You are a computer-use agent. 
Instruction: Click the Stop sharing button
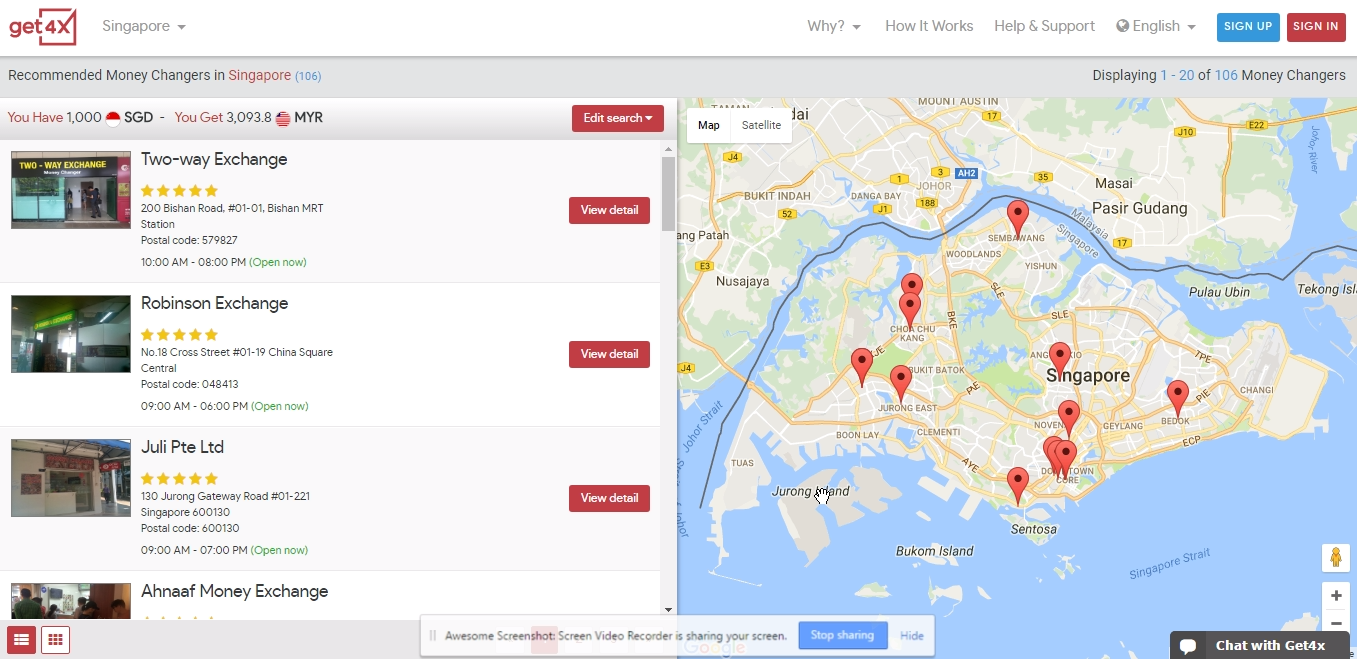[x=842, y=635]
